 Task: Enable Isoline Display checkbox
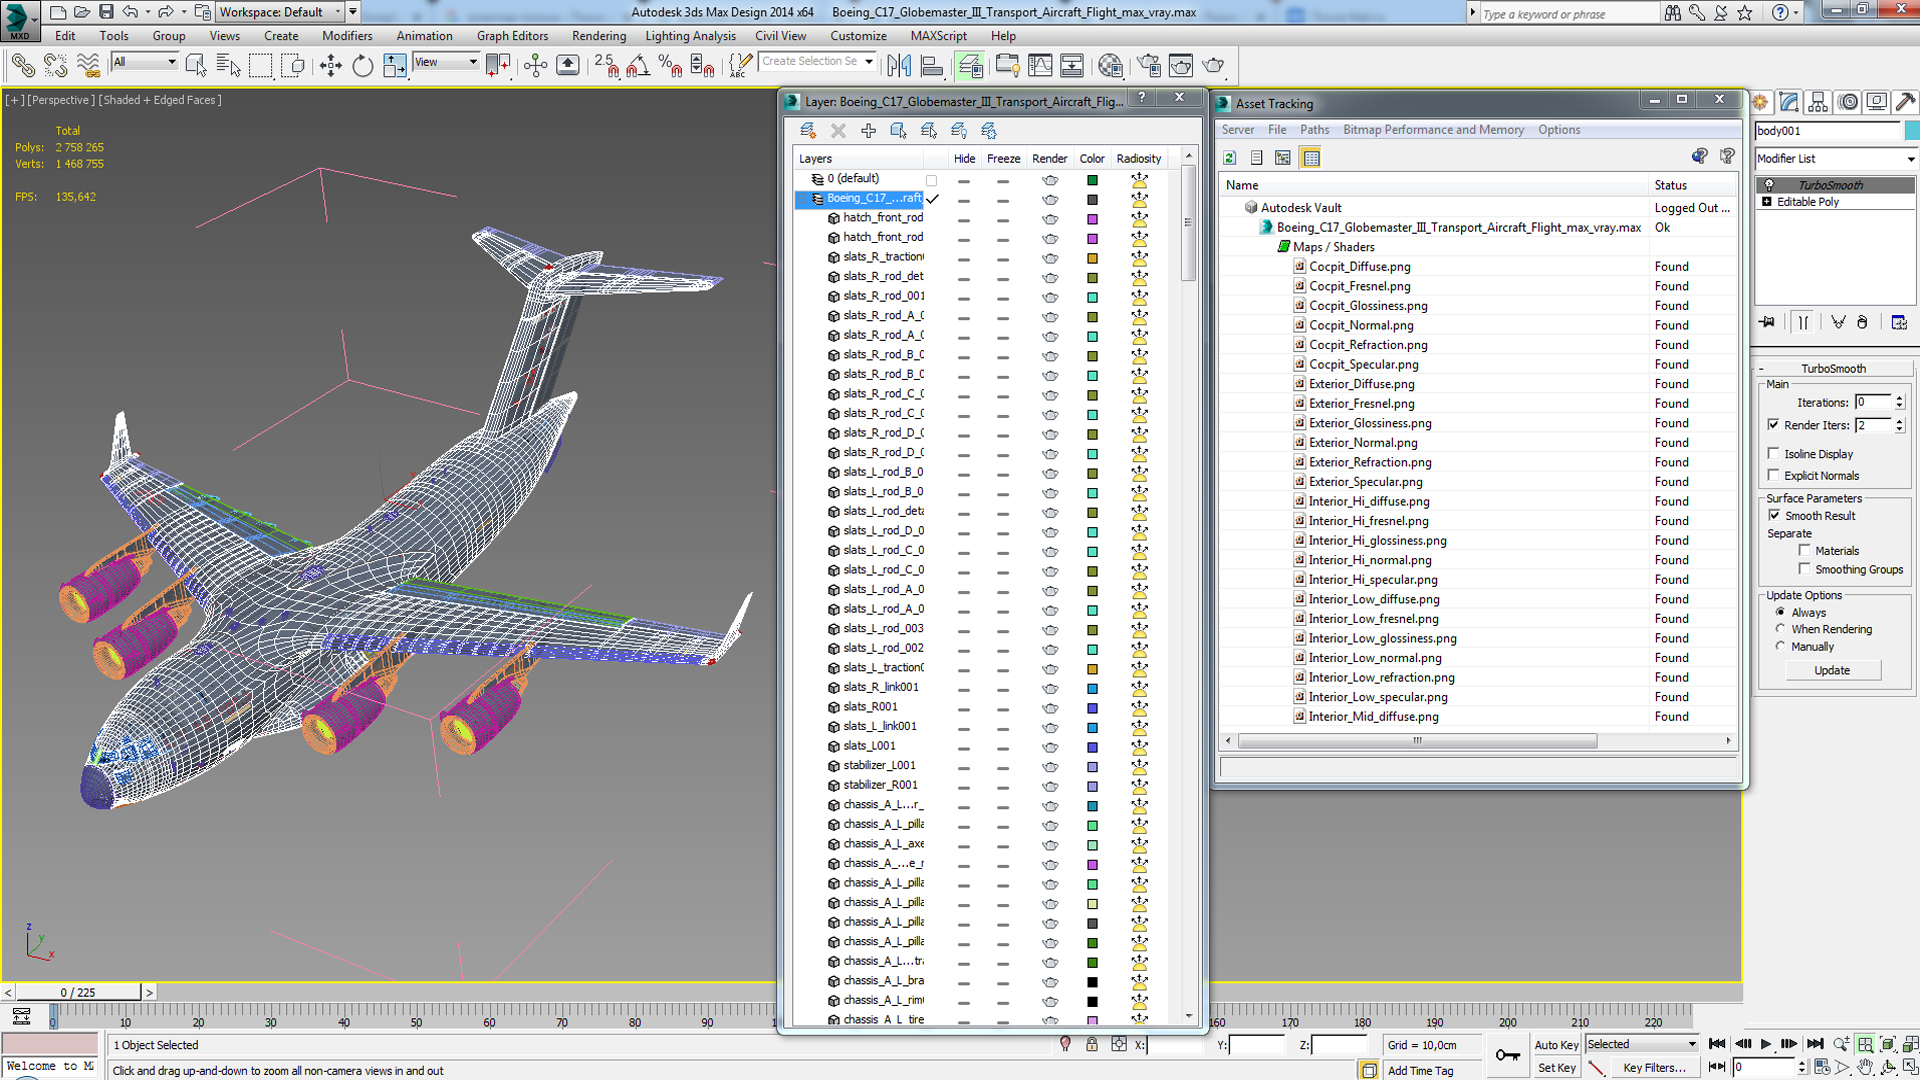pyautogui.click(x=1774, y=453)
